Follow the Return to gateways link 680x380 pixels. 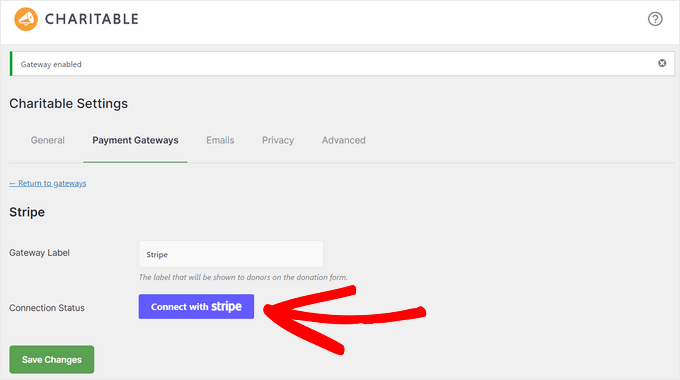pos(48,183)
